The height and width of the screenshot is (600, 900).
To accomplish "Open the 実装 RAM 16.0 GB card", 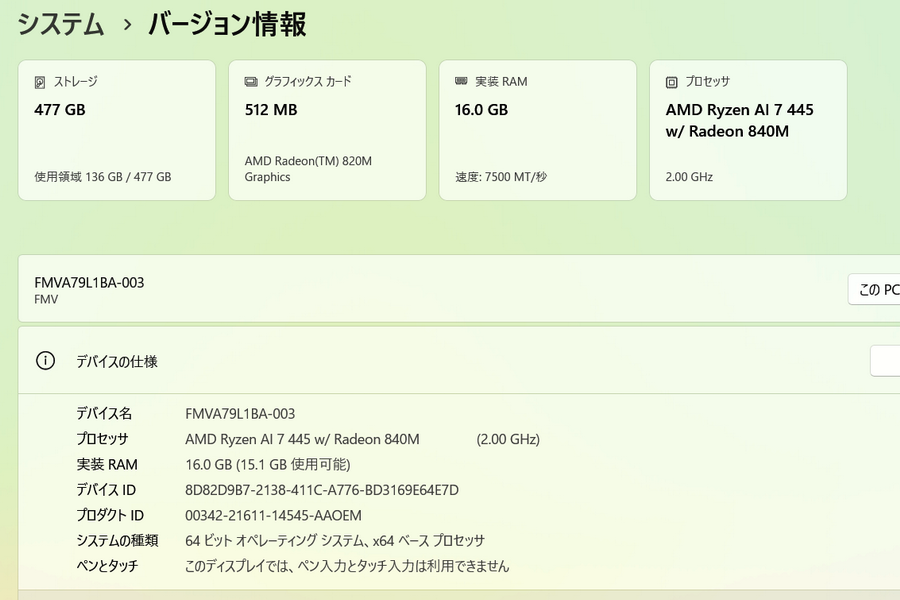I will (537, 130).
